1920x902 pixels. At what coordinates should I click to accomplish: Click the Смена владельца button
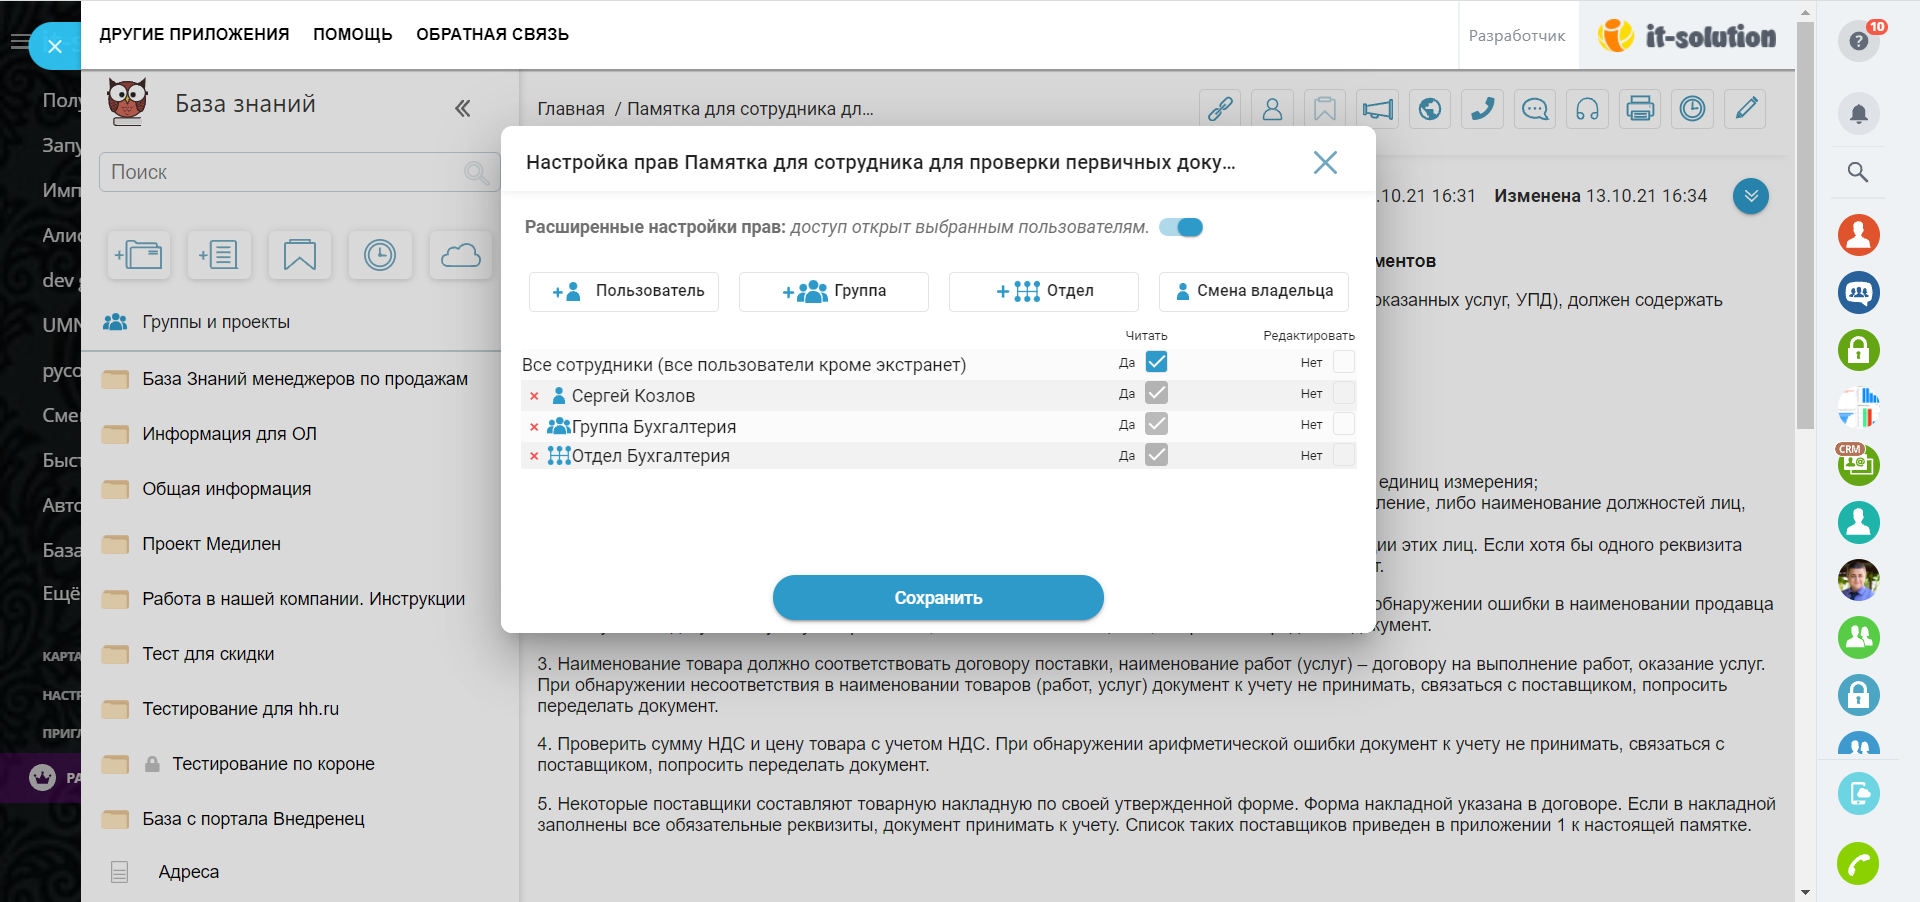(1254, 291)
